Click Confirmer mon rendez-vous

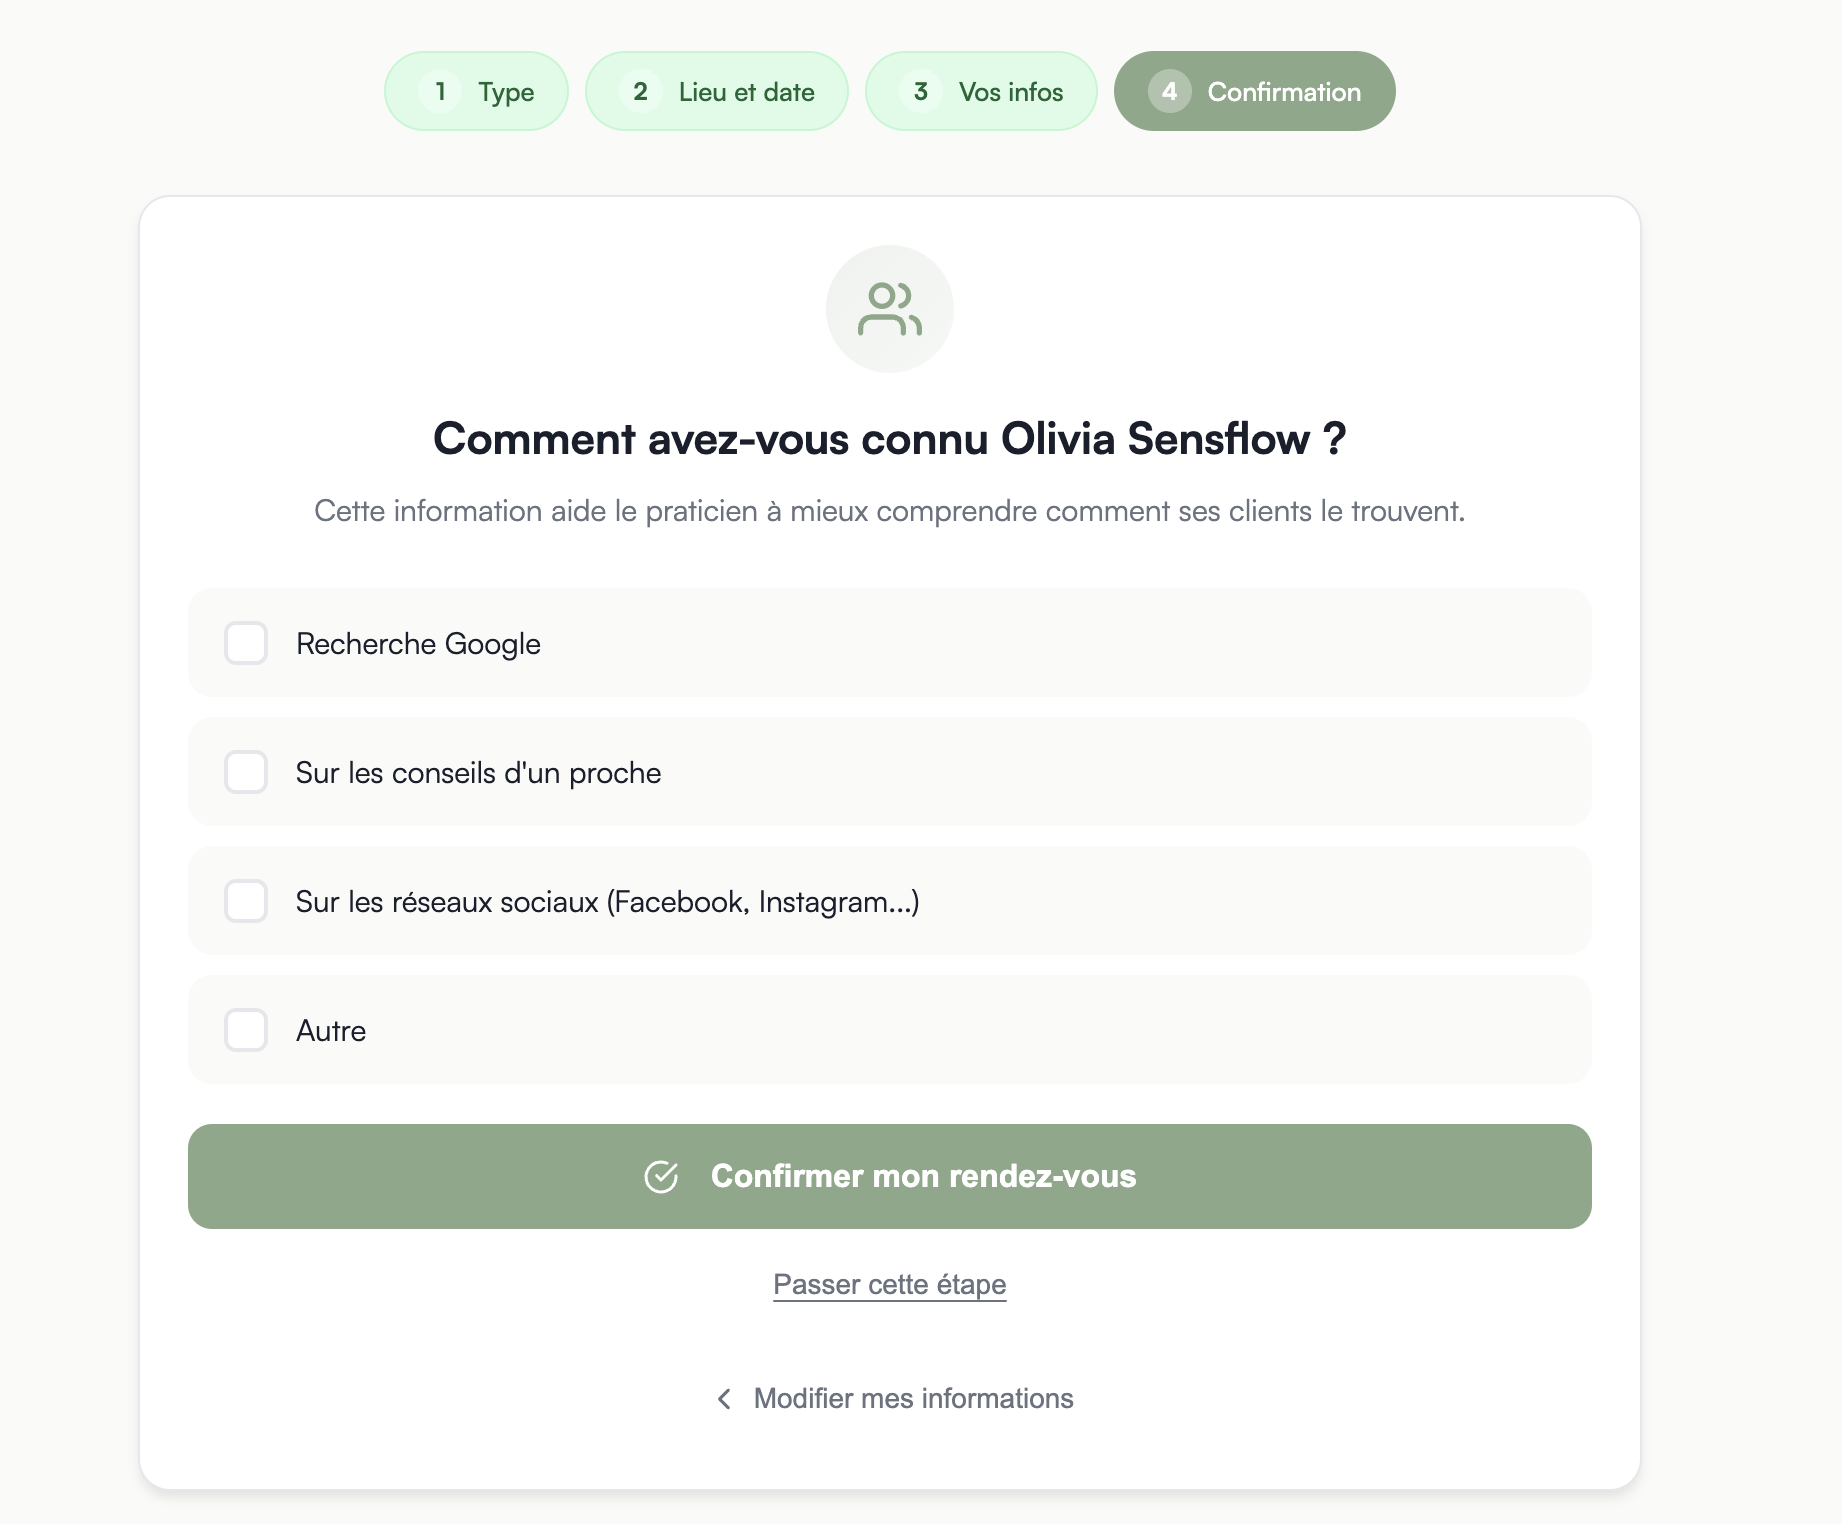pyautogui.click(x=889, y=1176)
